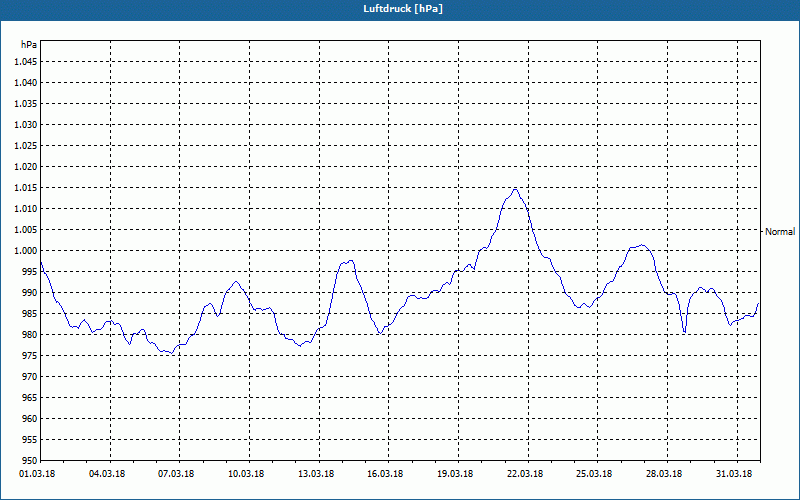
Task: Click the 'hPa' unit label on the axis
Action: [x=29, y=45]
